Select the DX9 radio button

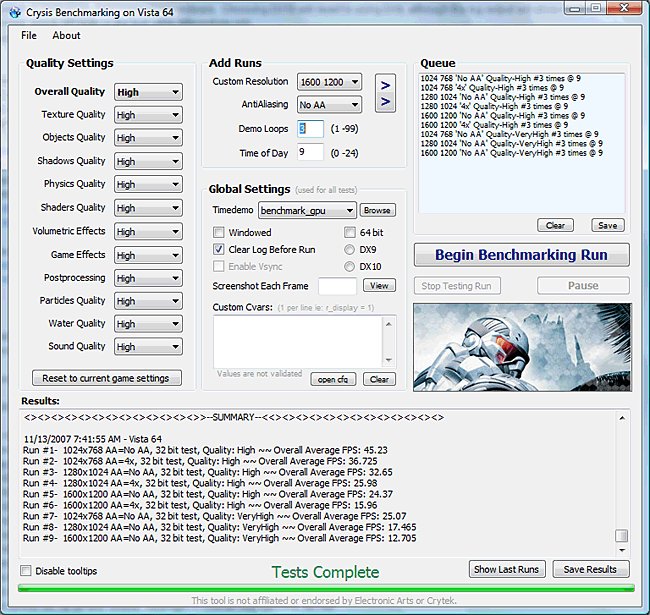pos(349,249)
